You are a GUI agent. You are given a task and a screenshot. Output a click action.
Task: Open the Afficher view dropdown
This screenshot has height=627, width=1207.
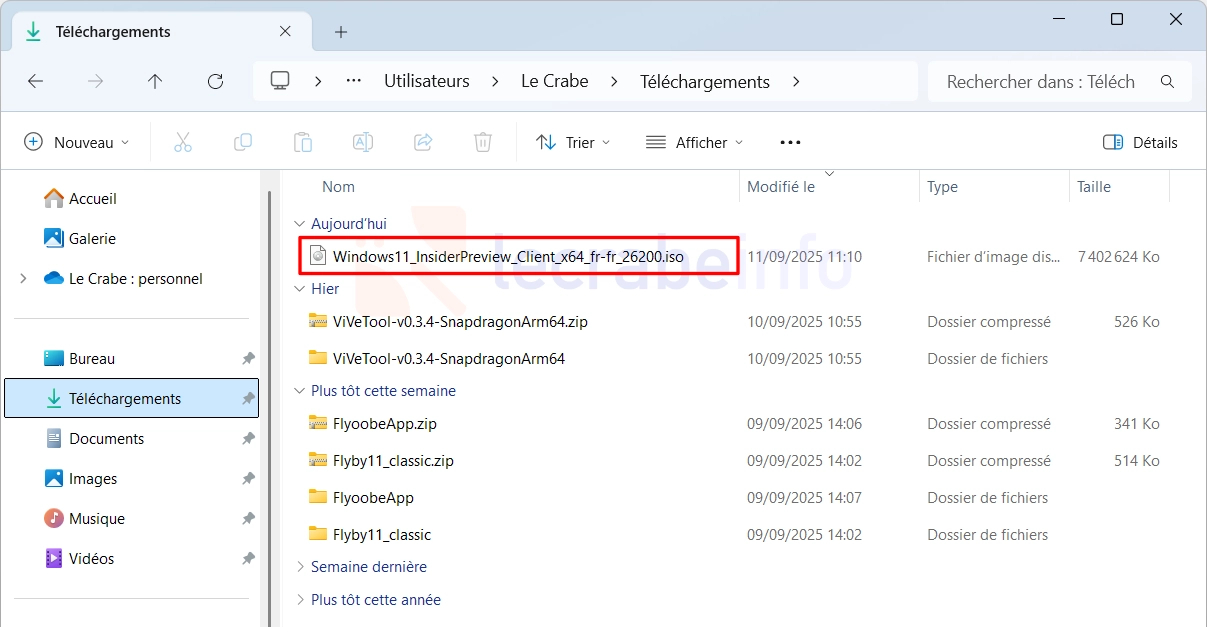695,142
